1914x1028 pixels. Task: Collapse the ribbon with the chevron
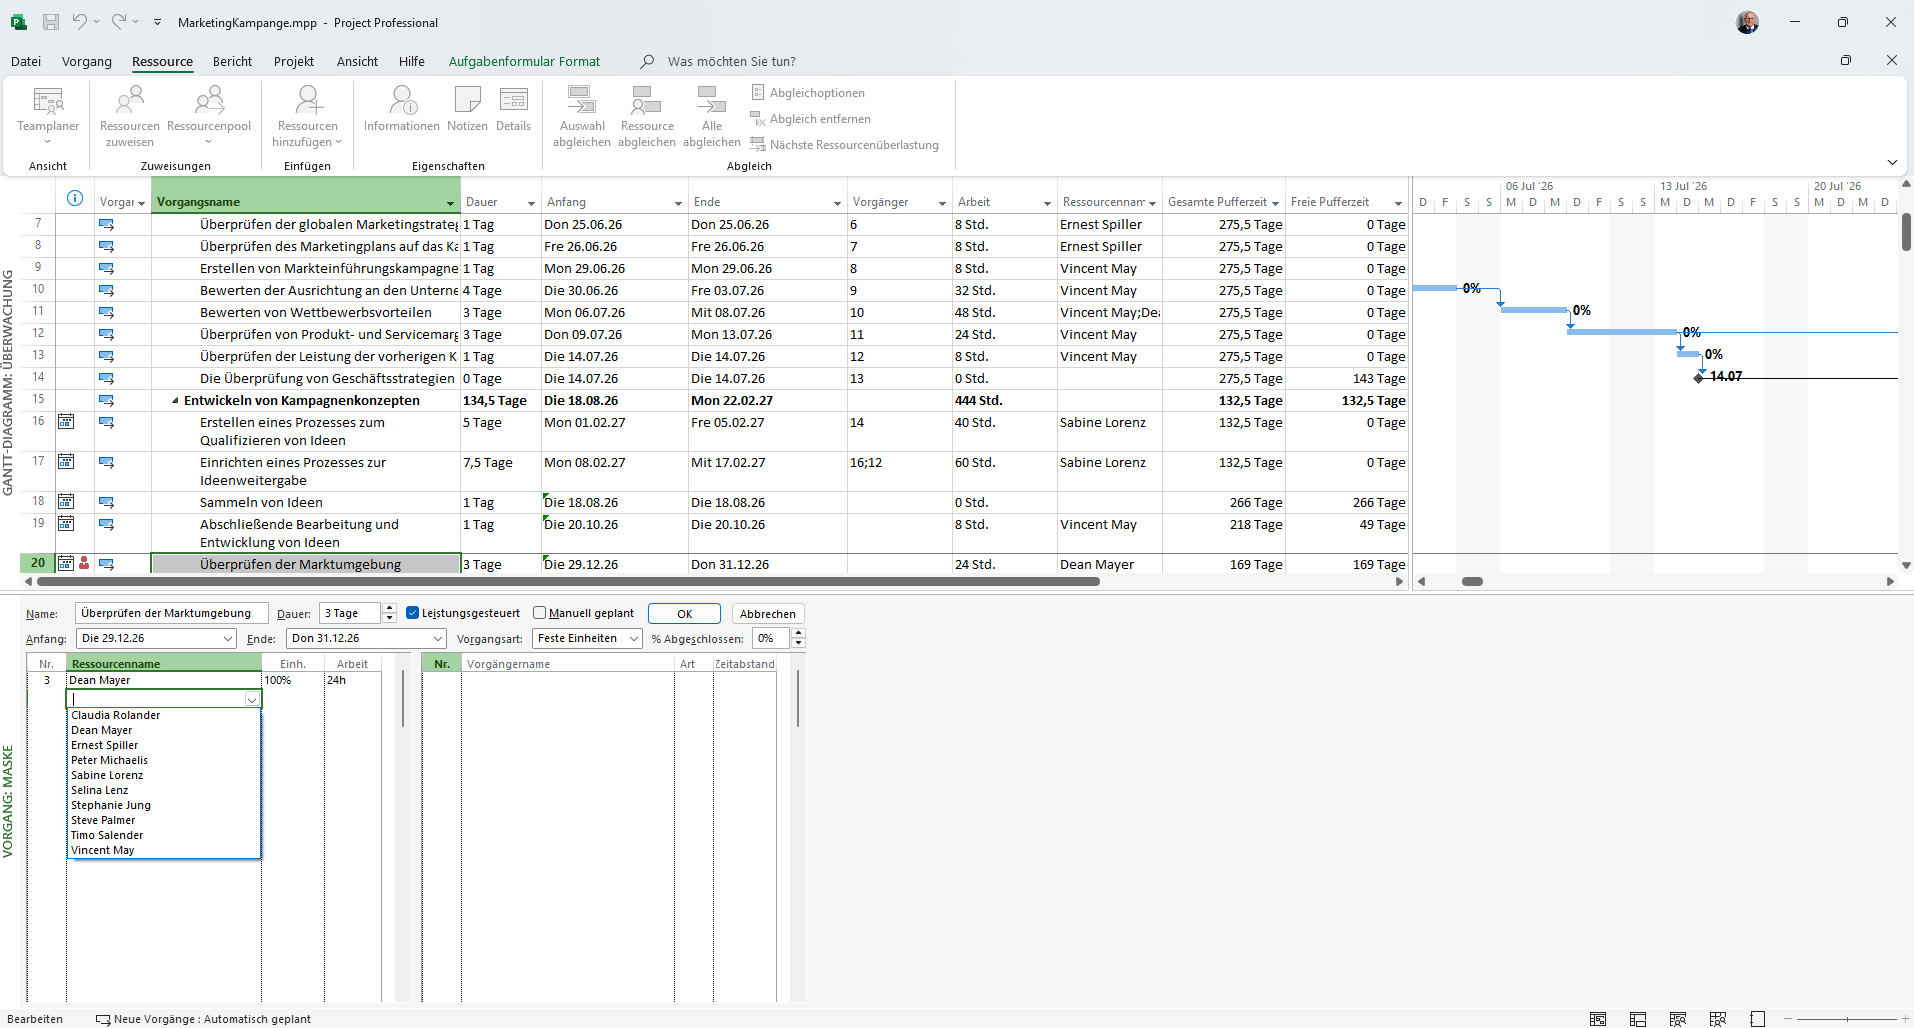[1892, 162]
